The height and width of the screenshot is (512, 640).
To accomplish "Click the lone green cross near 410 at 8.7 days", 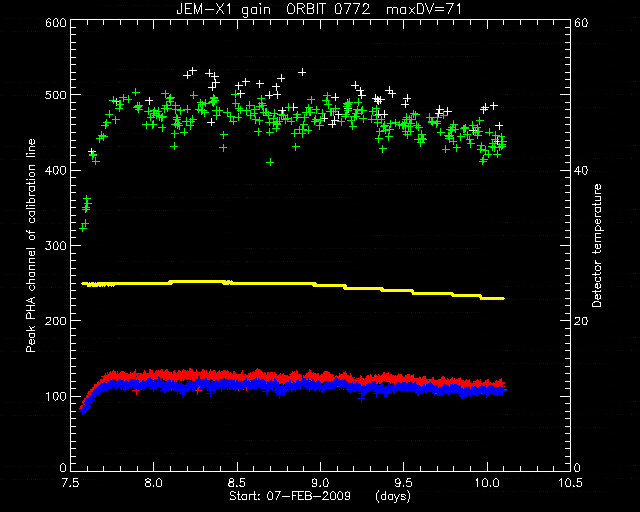I will point(270,163).
